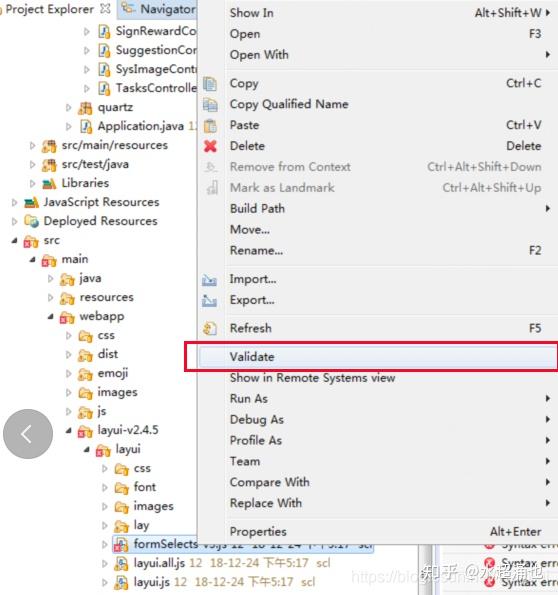Open the Debug As submenu
This screenshot has height=595, width=558.
378,420
